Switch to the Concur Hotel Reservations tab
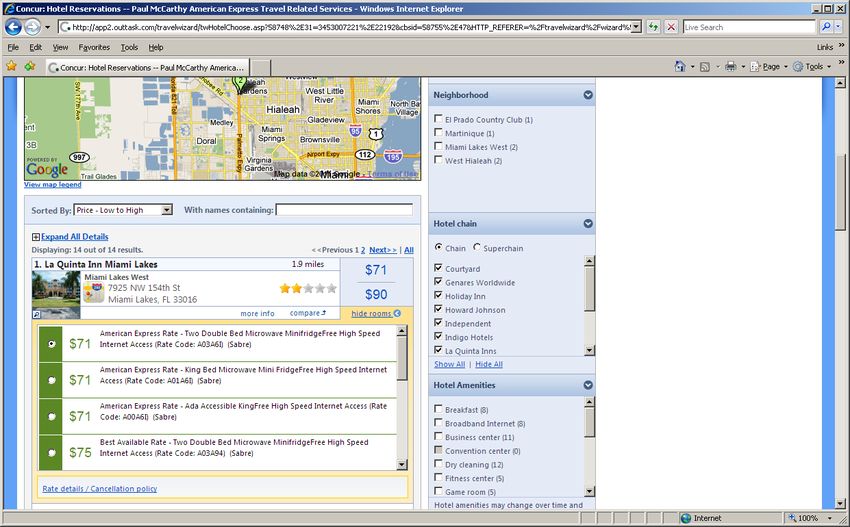This screenshot has height=527, width=850. (x=147, y=67)
